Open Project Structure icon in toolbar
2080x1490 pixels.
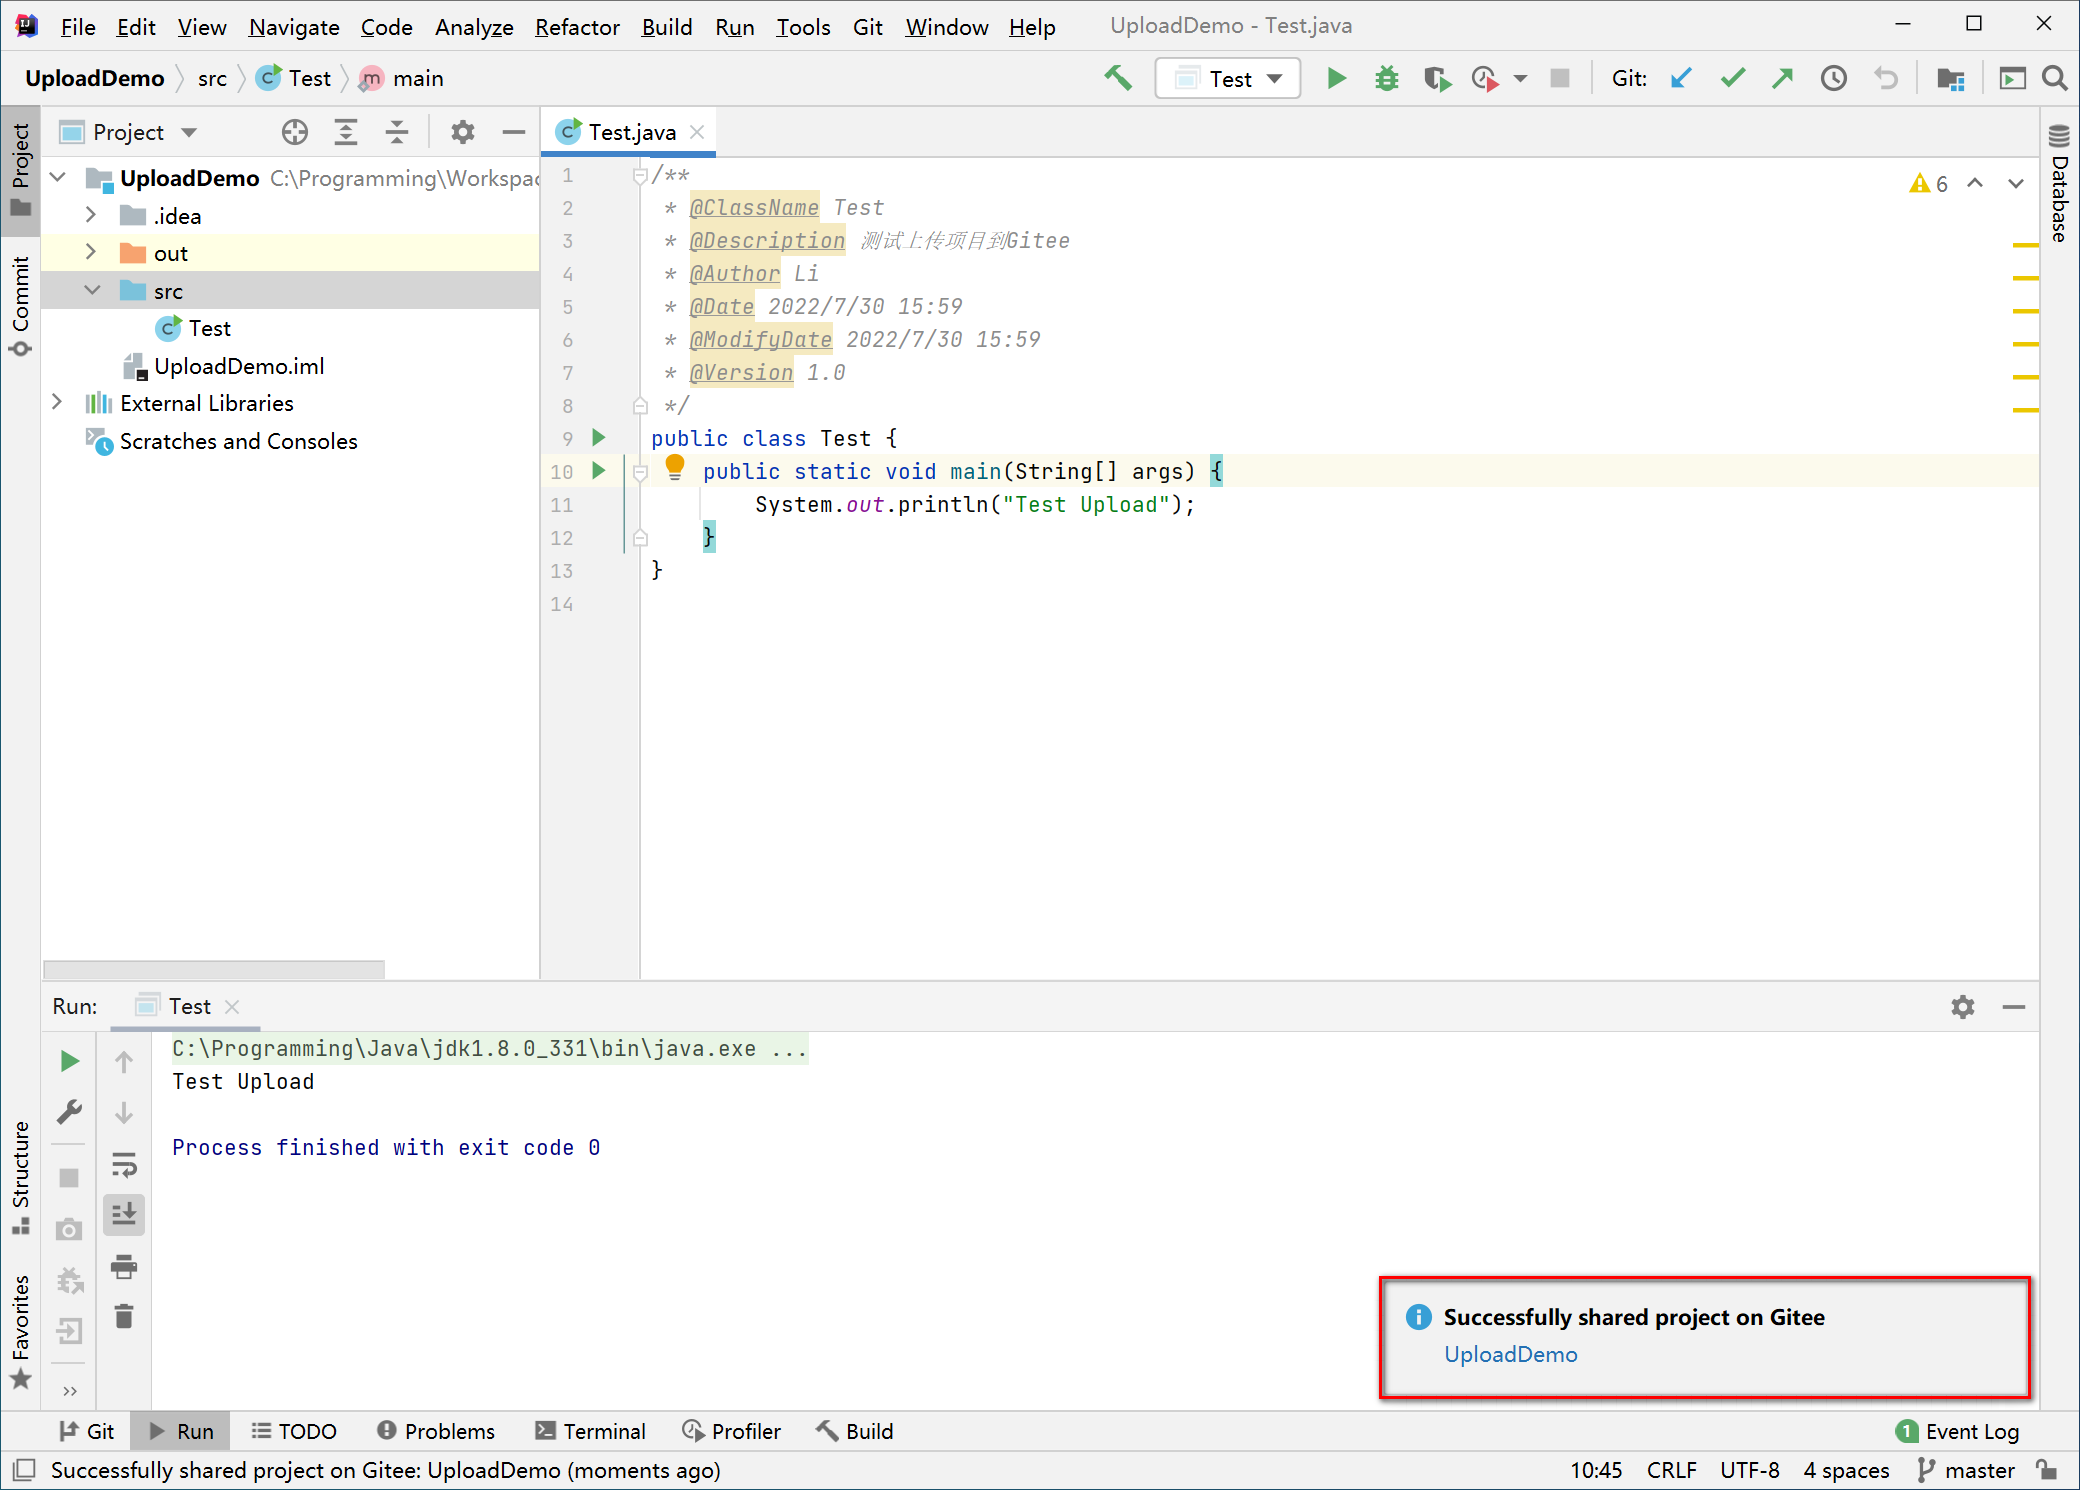pyautogui.click(x=1950, y=78)
